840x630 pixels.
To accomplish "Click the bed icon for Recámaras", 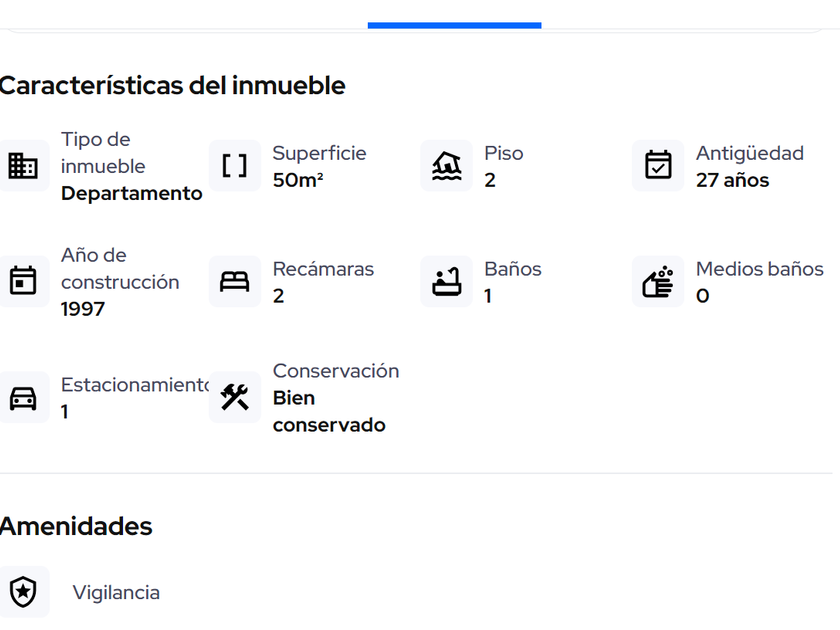I will (235, 282).
